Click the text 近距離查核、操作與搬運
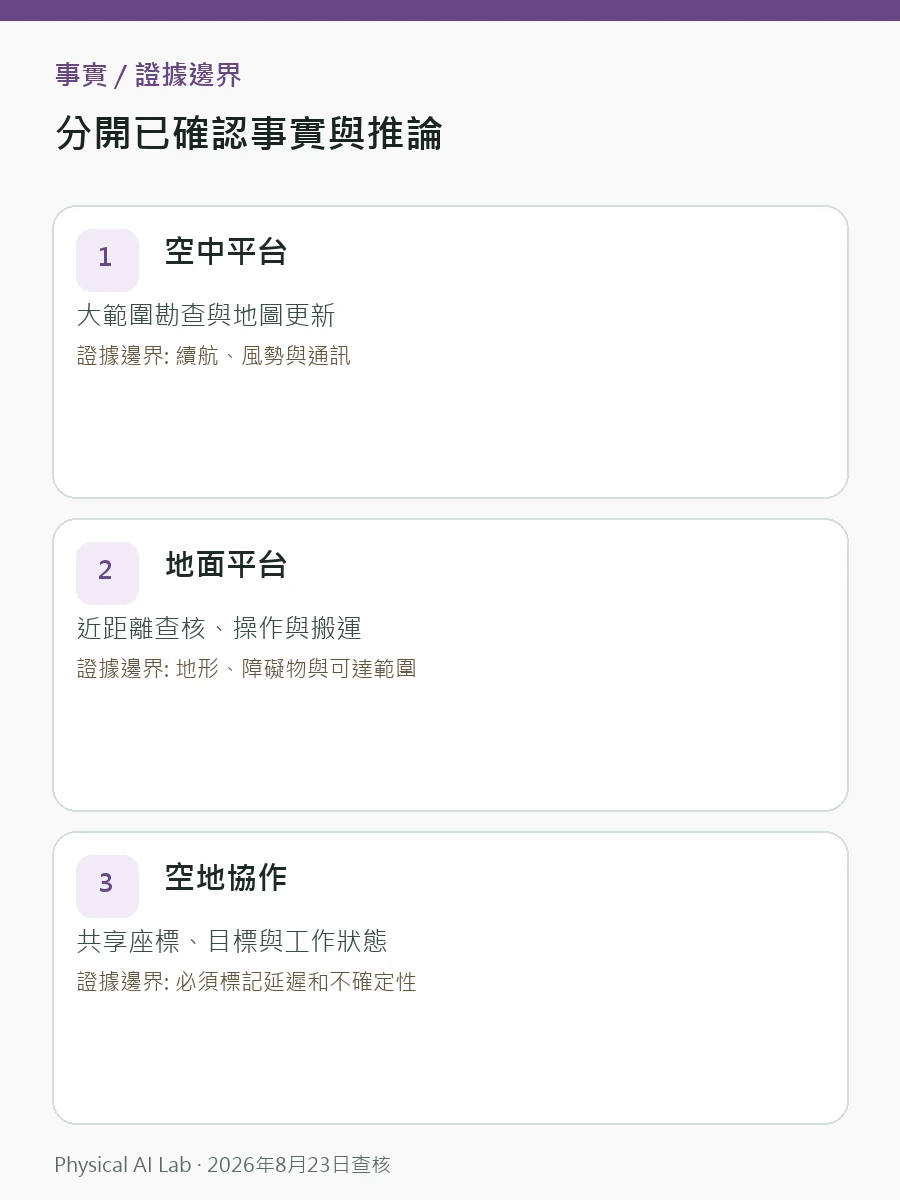 tap(219, 629)
